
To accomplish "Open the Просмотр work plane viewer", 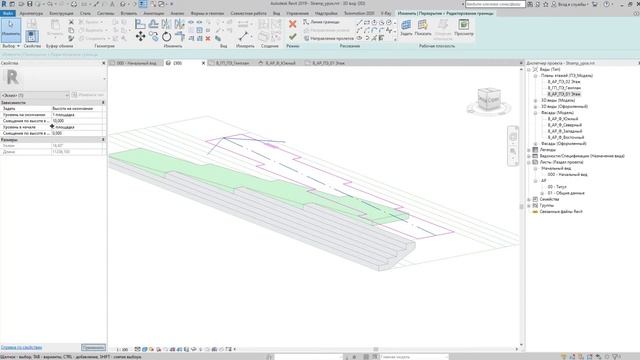I will (x=464, y=28).
